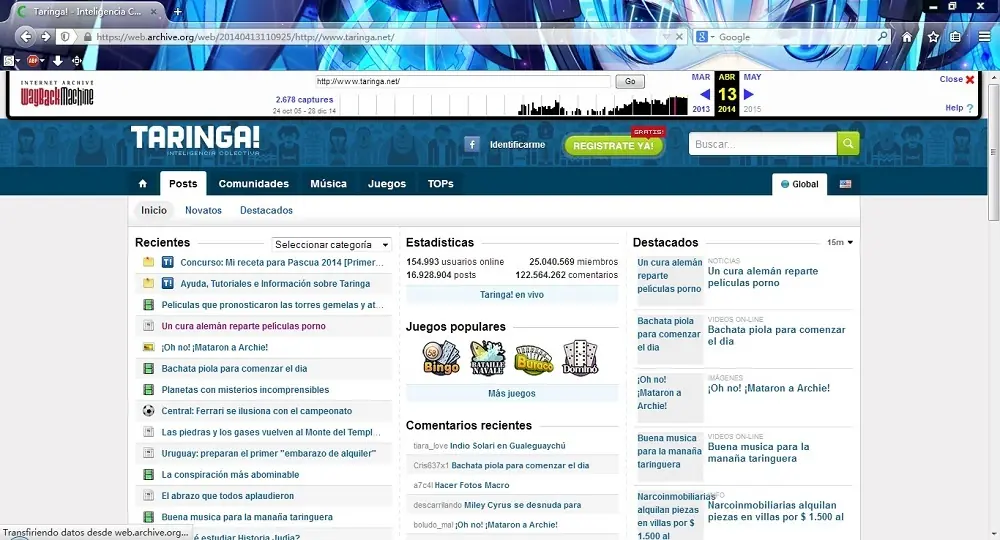Go to Taringa home via house icon
The image size is (1000, 540).
143,184
